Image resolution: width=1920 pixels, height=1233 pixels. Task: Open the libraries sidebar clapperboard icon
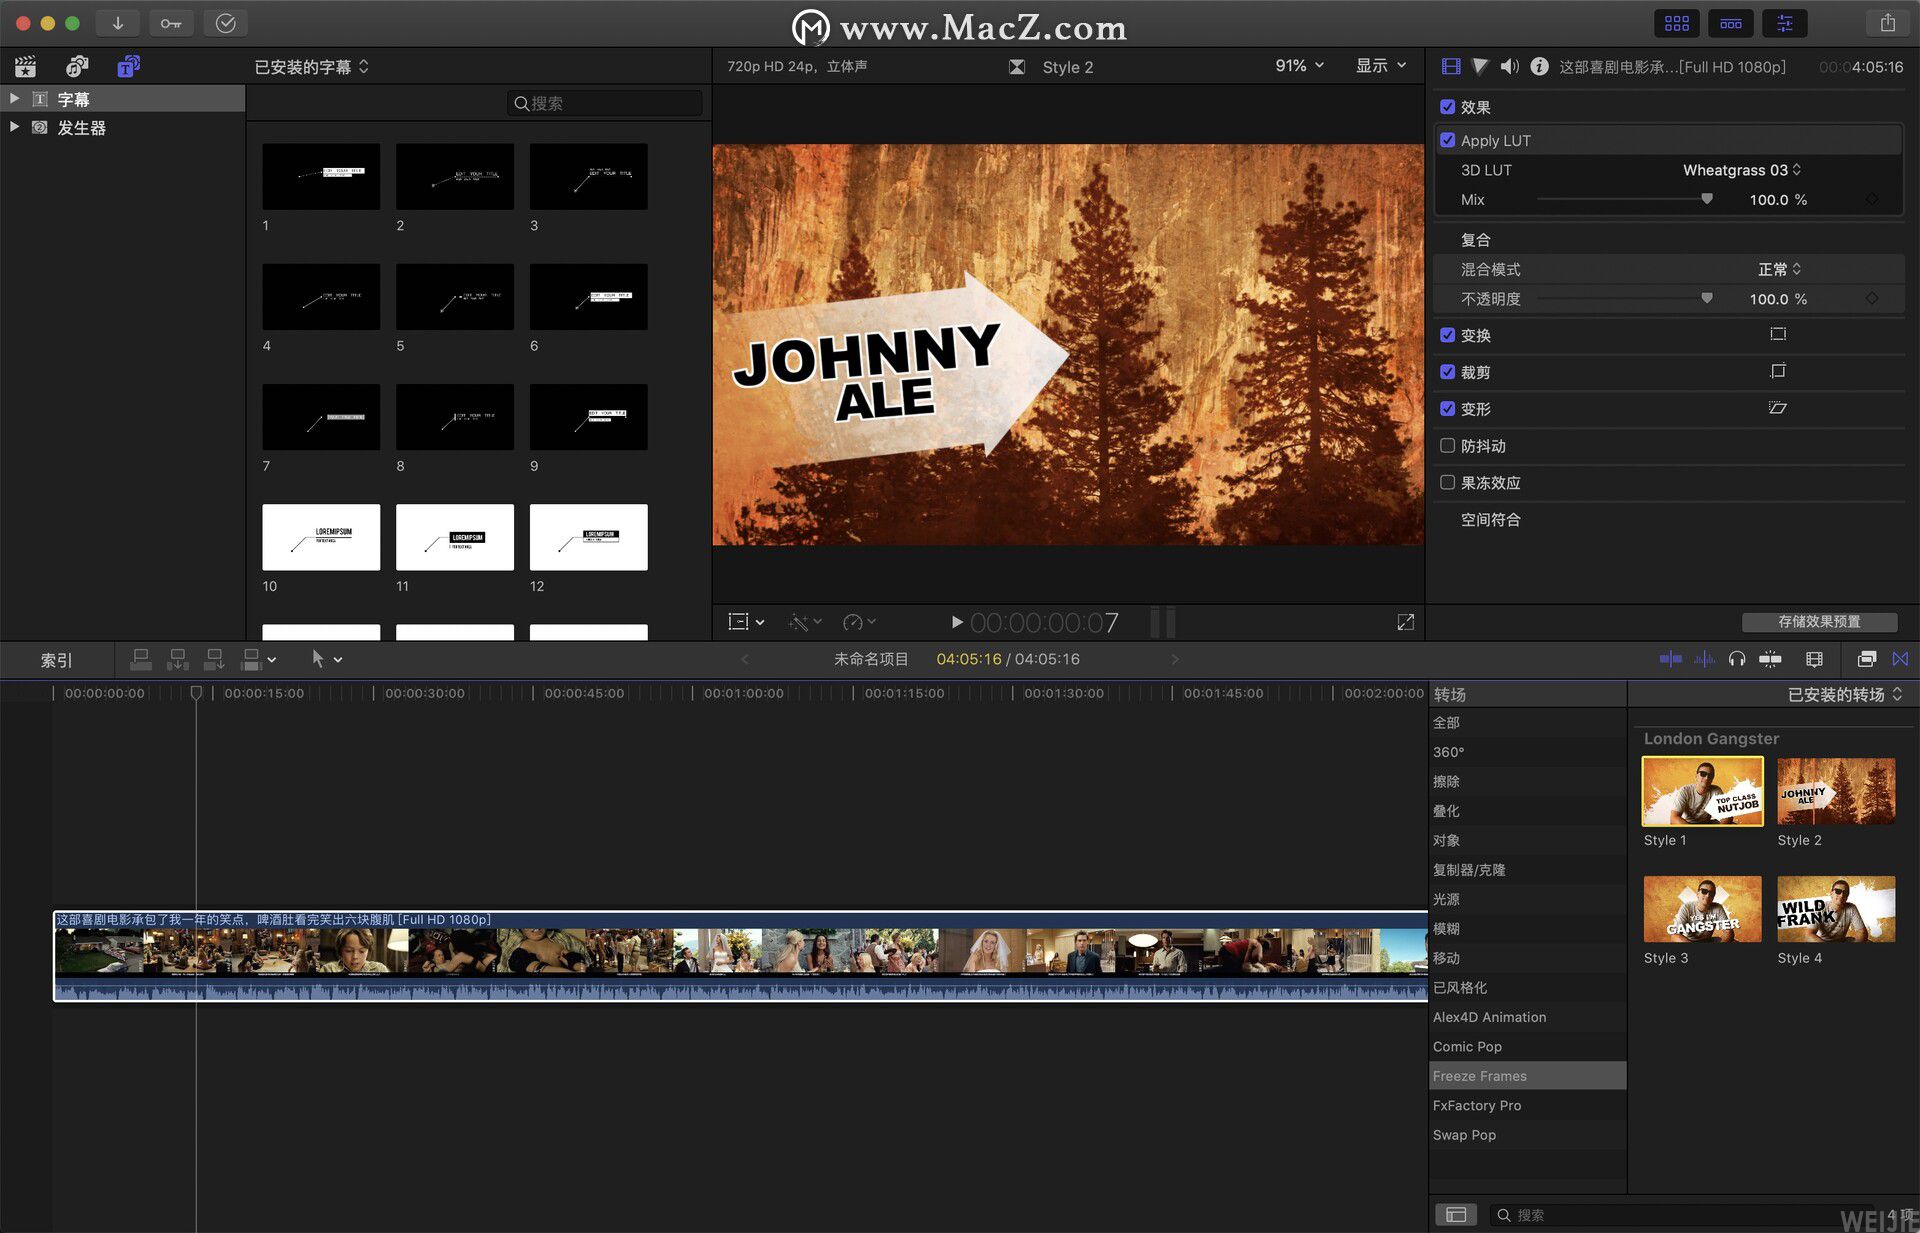click(x=25, y=67)
